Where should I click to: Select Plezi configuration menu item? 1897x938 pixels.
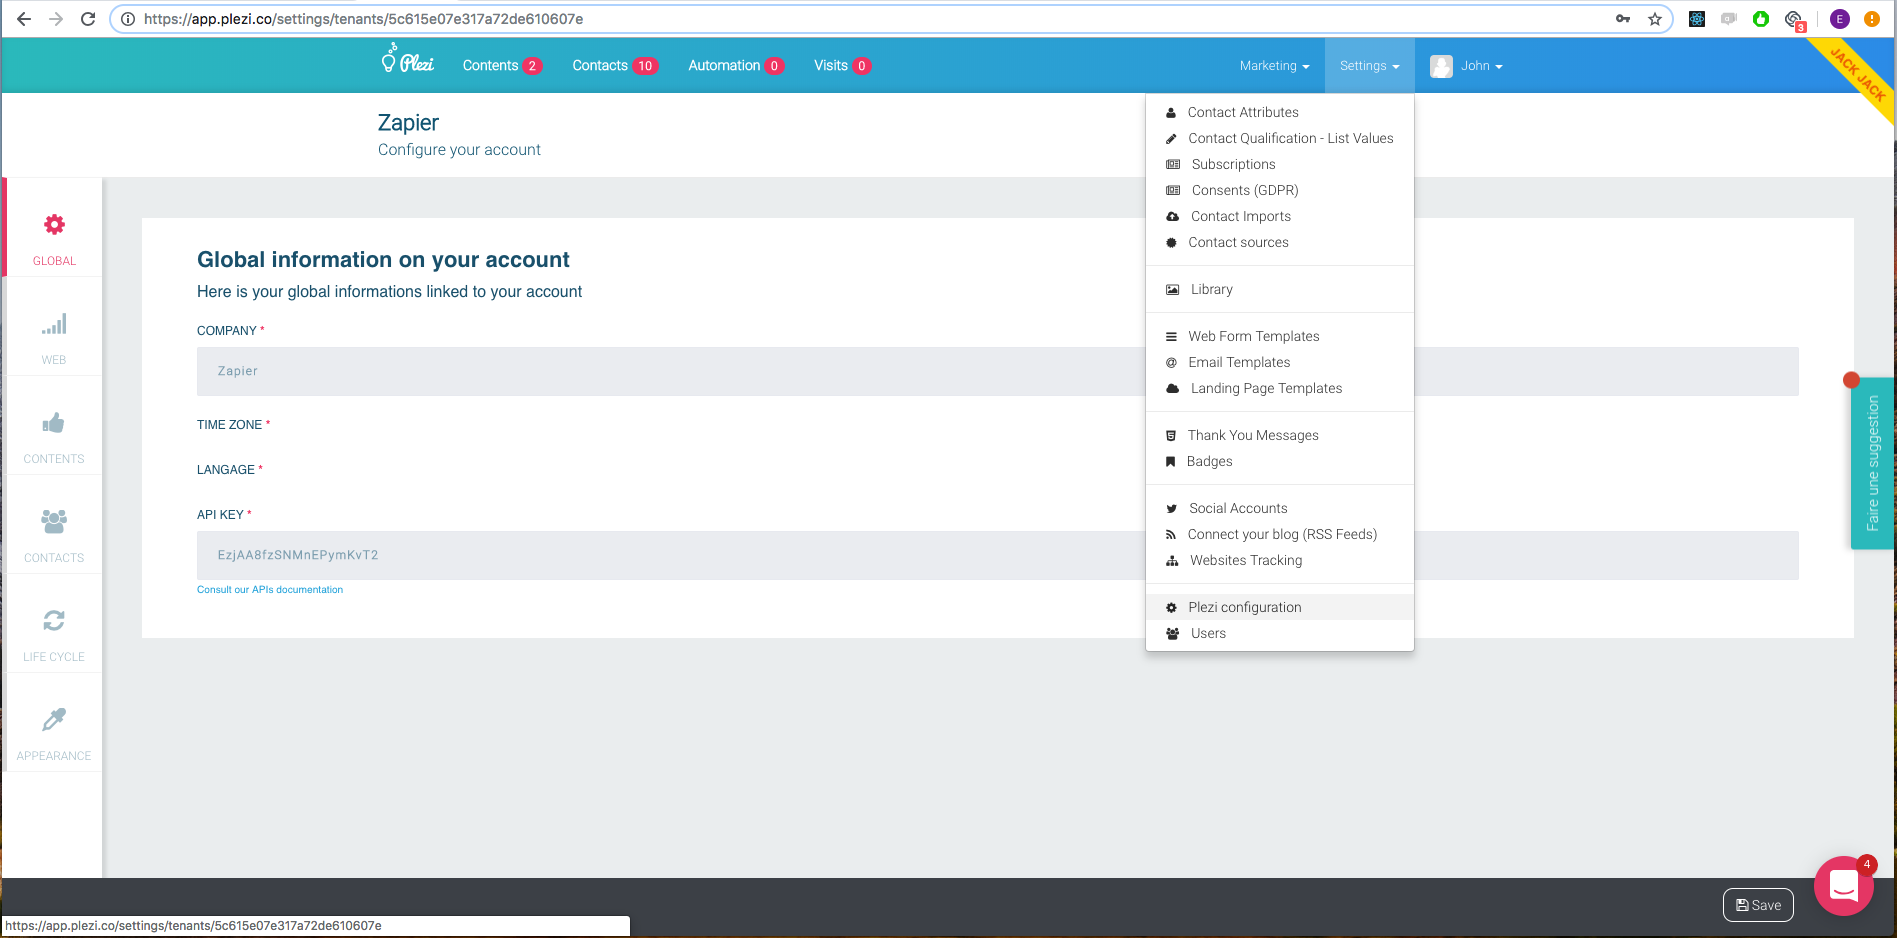coord(1280,607)
